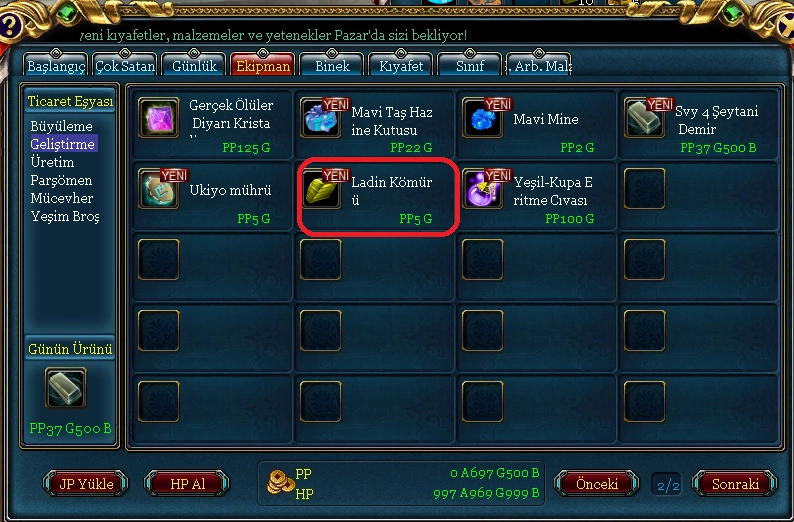Click the question mark help icon
This screenshot has height=522, width=794.
[10, 26]
